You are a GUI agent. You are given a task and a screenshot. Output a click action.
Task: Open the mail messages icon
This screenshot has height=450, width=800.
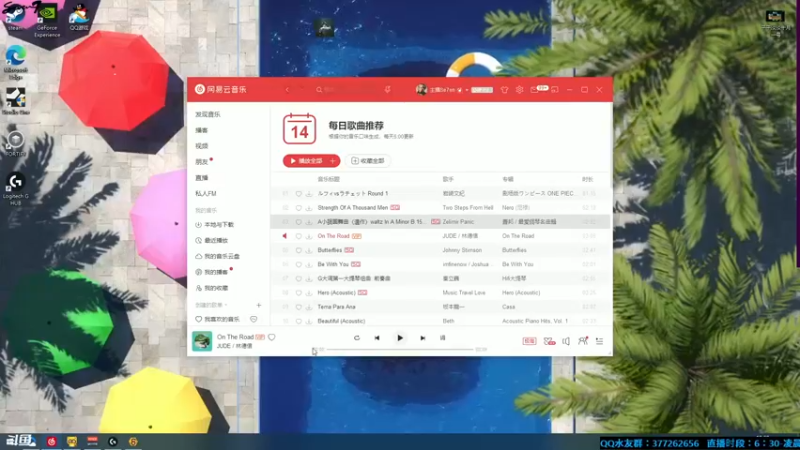point(534,90)
